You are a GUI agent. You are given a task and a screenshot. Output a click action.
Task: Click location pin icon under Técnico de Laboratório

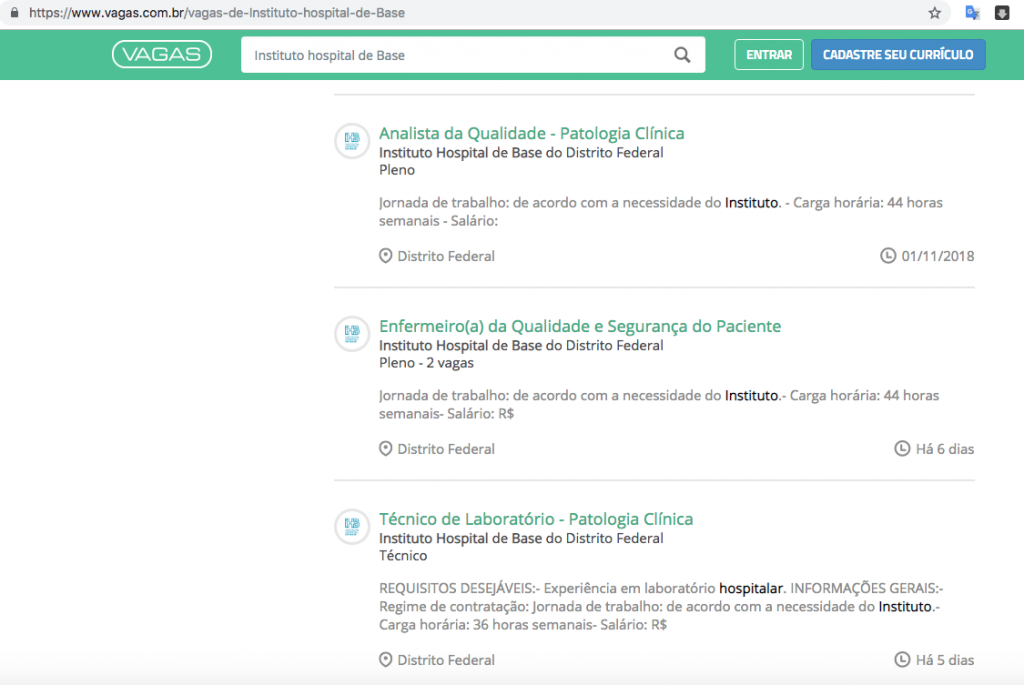[386, 660]
